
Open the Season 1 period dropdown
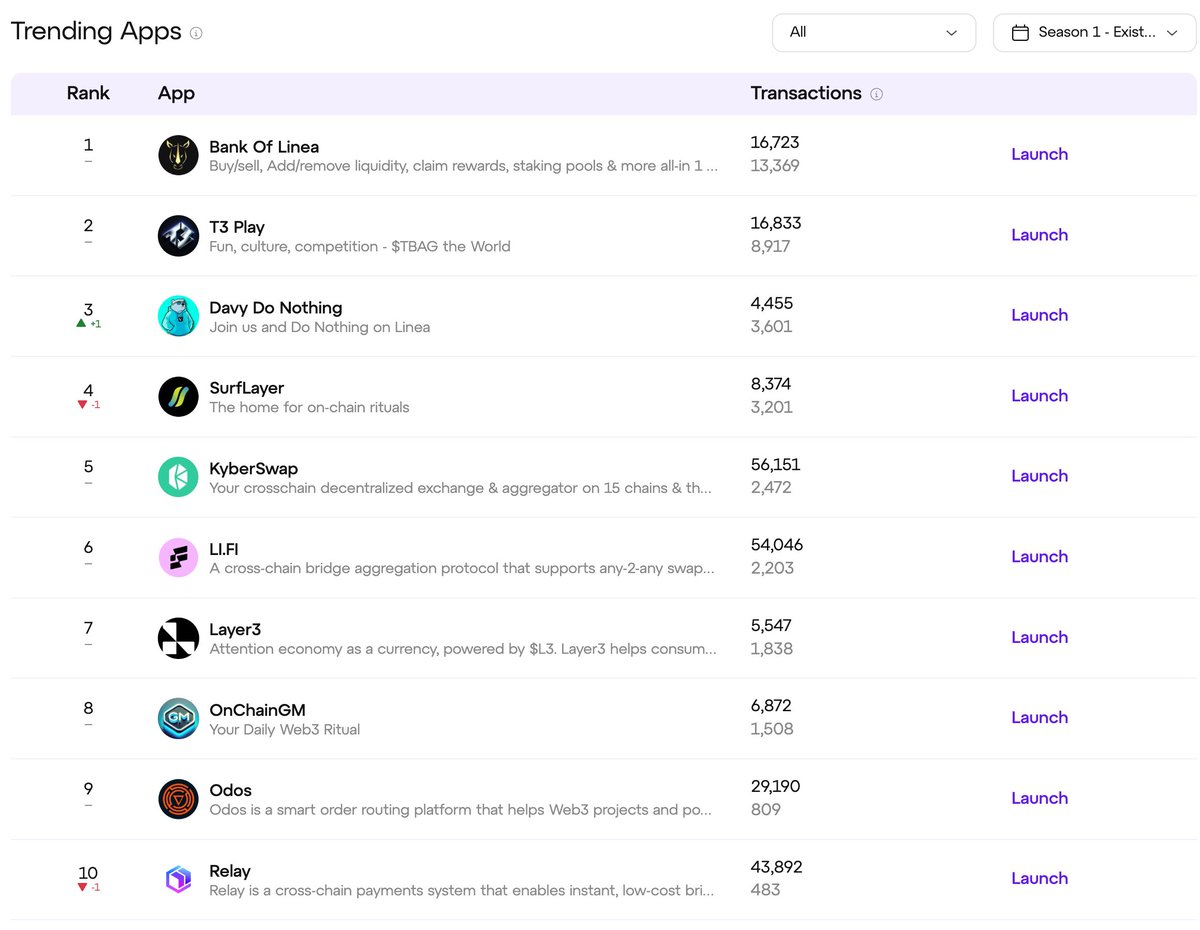pos(1094,32)
